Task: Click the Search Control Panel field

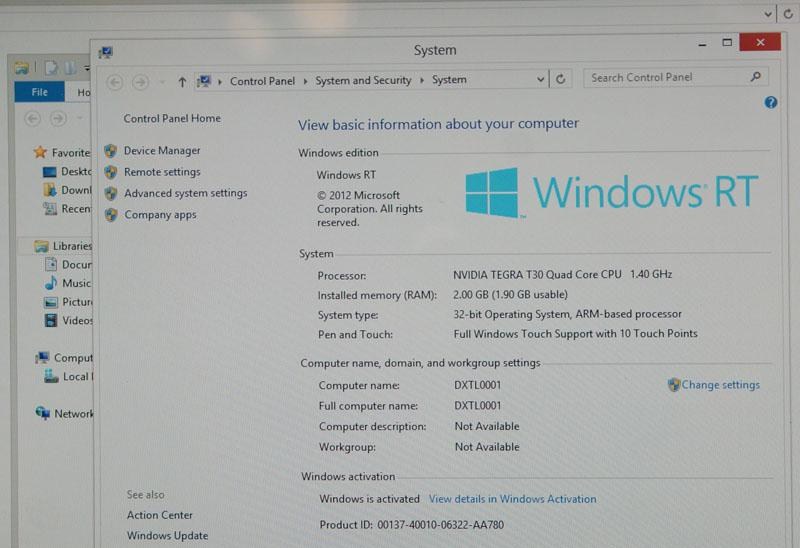Action: tap(665, 77)
